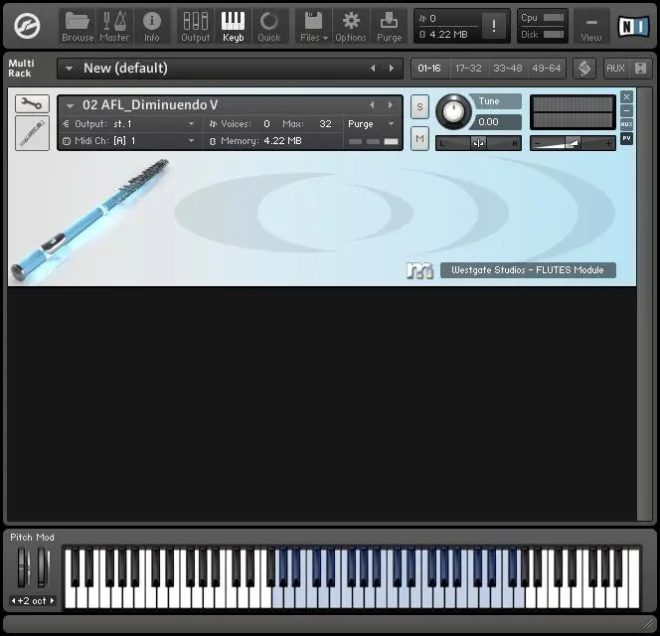Click the Mod wheel
The width and height of the screenshot is (660, 636).
pos(43,567)
